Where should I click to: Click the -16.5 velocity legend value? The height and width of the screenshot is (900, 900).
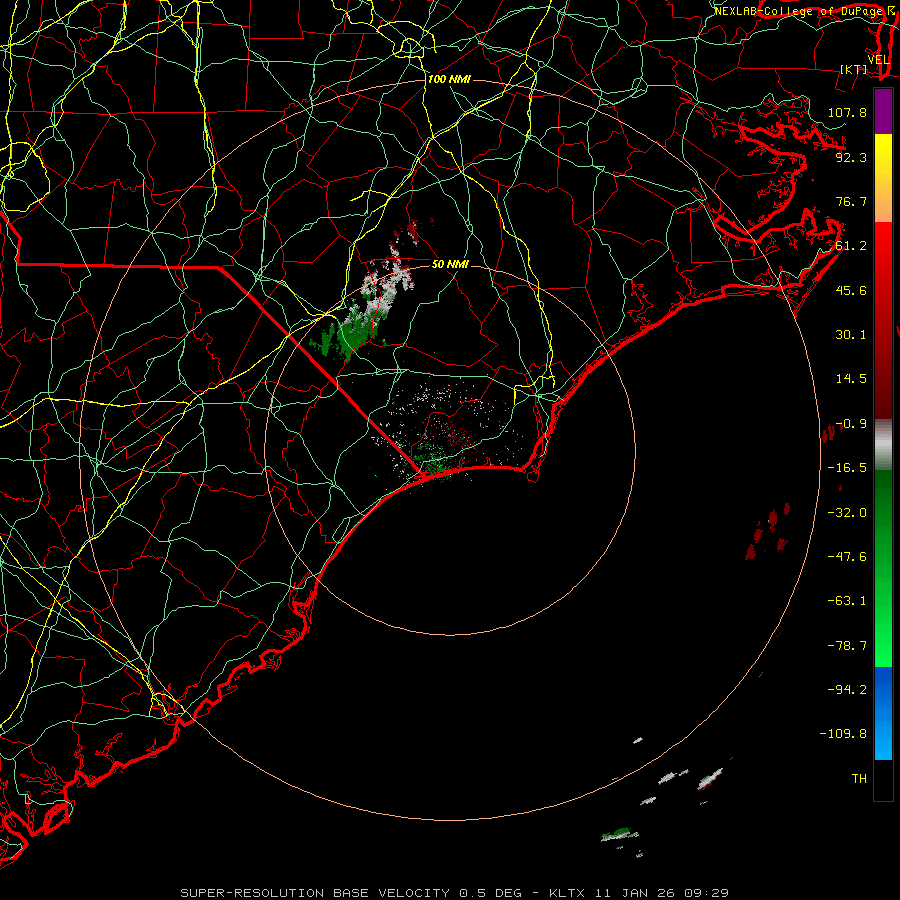tap(847, 468)
